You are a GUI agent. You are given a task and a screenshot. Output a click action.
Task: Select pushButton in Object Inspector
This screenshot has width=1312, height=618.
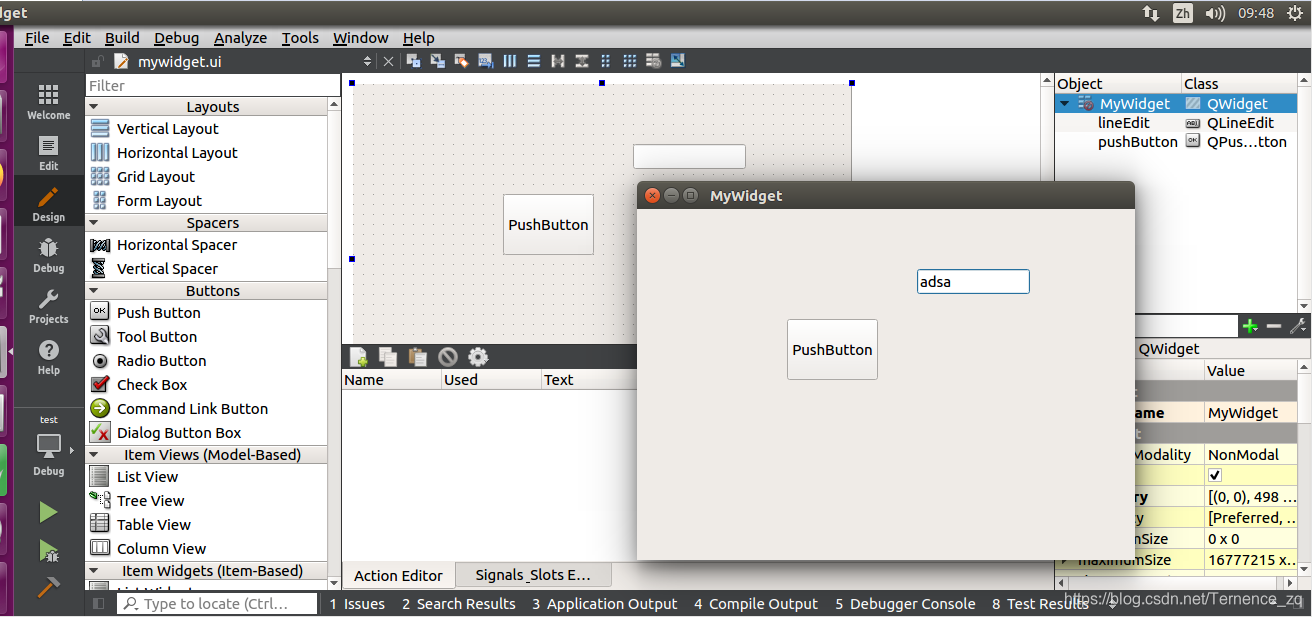[x=1138, y=142]
